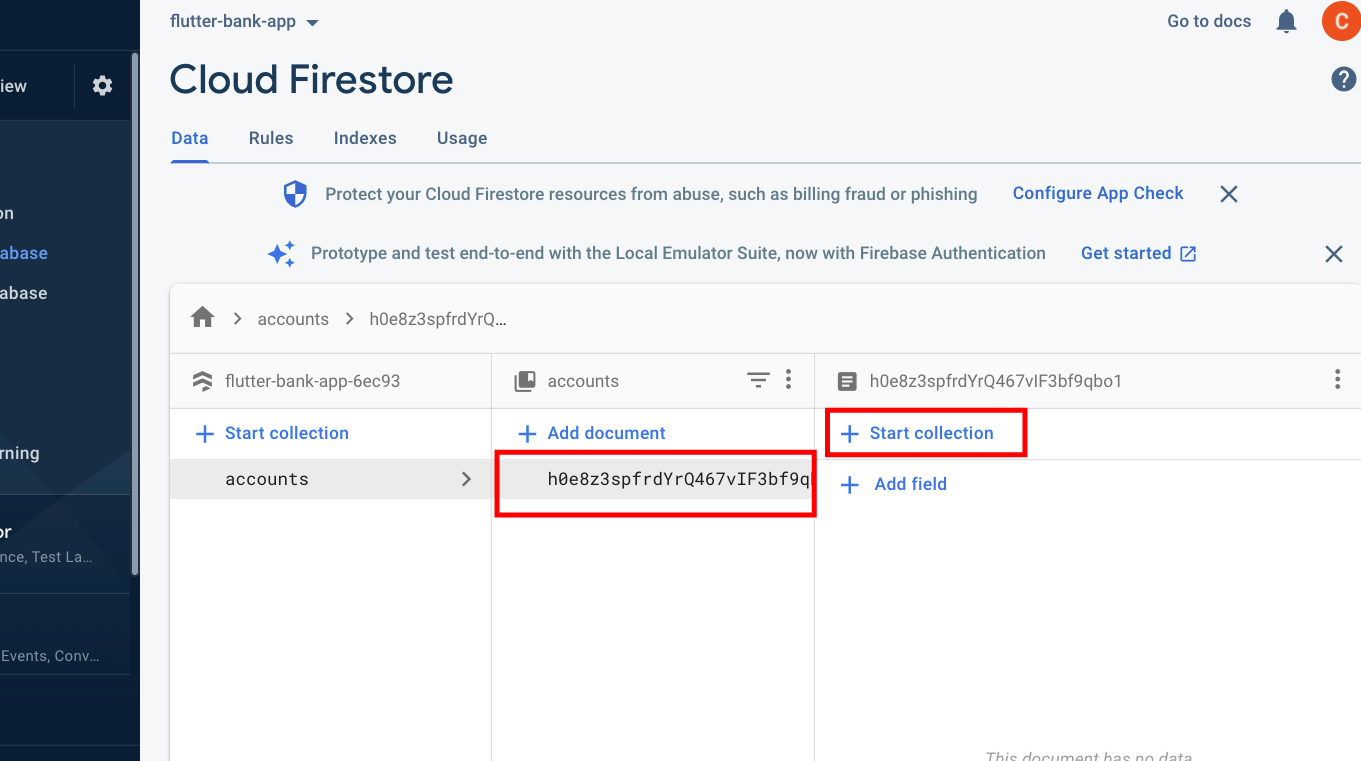Open Go to docs link
1361x761 pixels.
click(x=1209, y=21)
